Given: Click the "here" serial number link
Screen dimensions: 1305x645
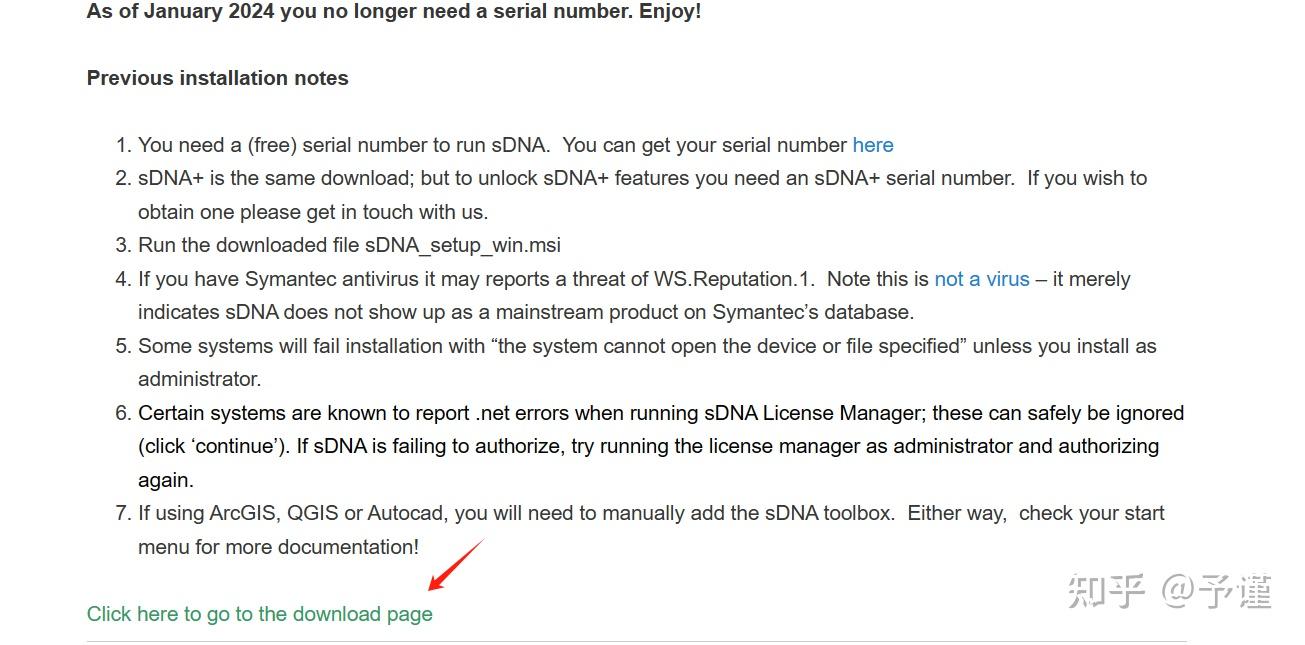Looking at the screenshot, I should 872,145.
